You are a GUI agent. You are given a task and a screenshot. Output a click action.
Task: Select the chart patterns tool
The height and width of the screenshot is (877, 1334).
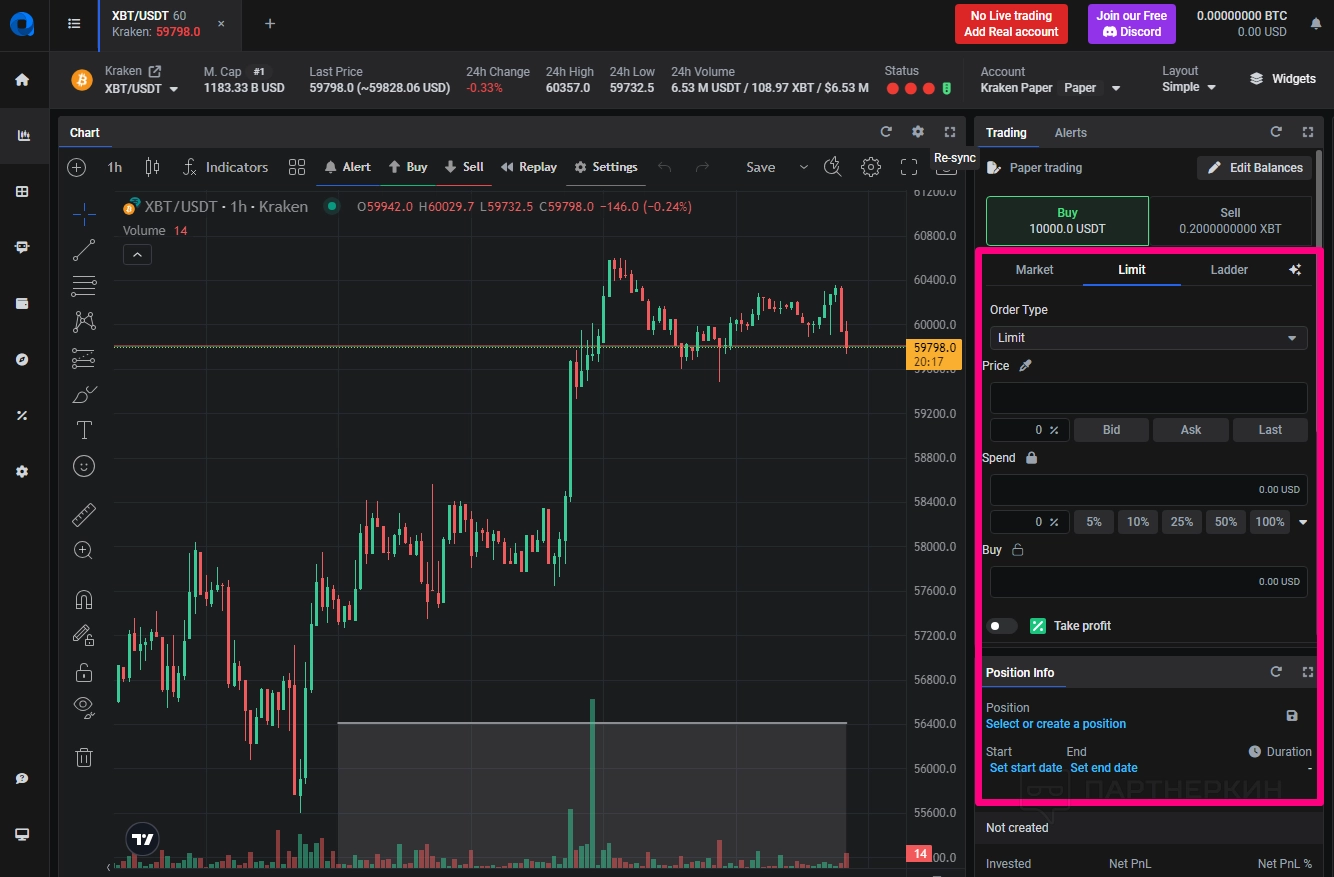[x=84, y=322]
